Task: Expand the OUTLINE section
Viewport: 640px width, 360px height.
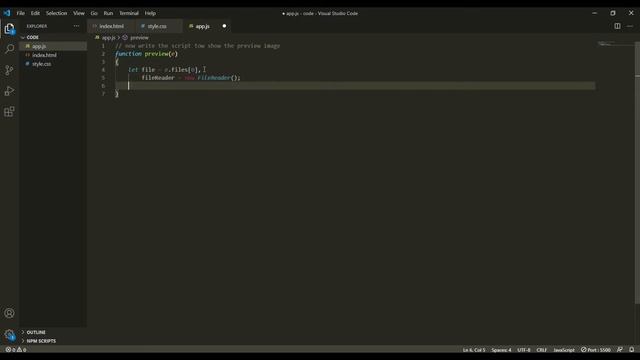Action: pos(53,332)
